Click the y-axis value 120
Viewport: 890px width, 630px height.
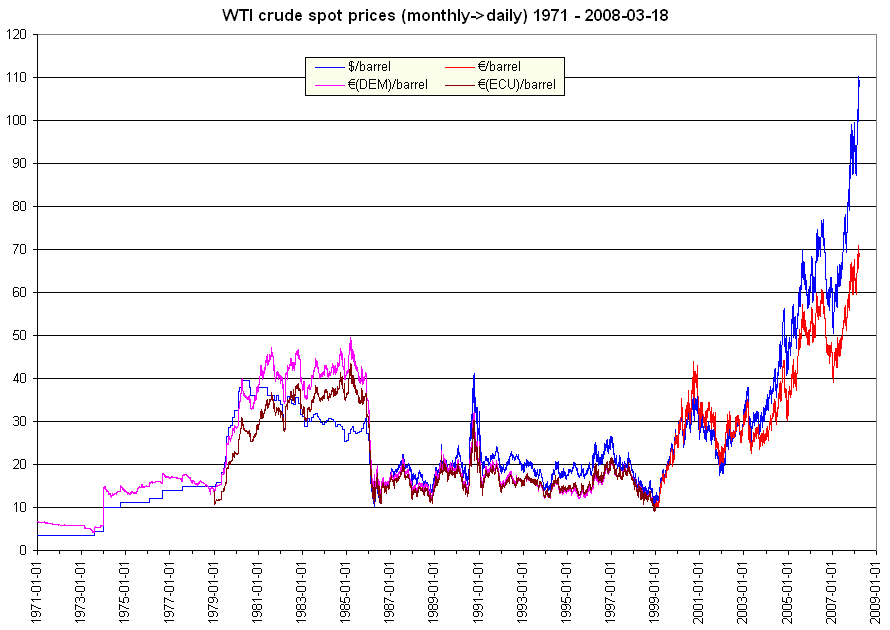tap(16, 35)
